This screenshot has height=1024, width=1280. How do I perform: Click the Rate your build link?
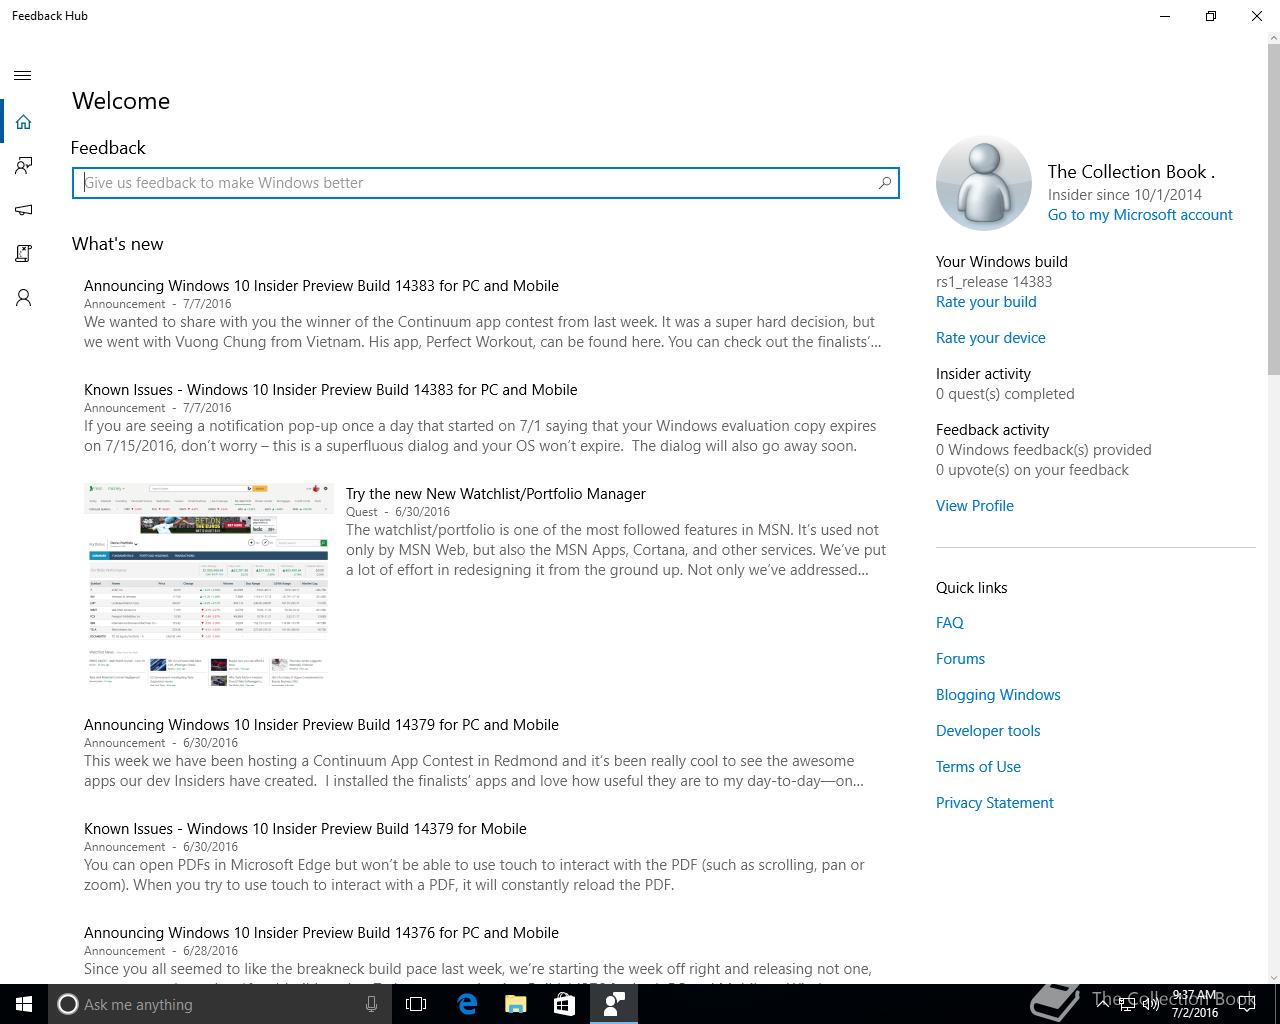pos(986,302)
